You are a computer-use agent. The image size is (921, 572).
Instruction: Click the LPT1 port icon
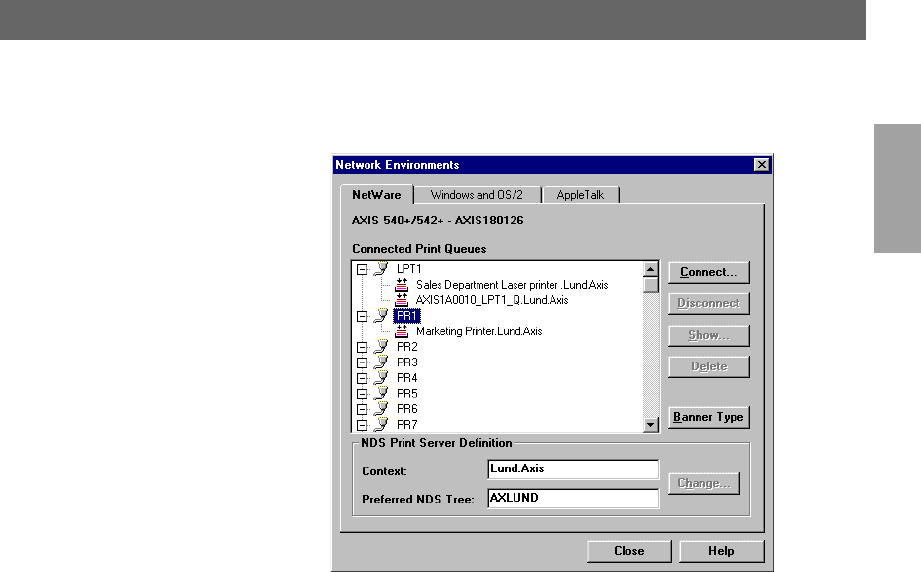pyautogui.click(x=379, y=269)
